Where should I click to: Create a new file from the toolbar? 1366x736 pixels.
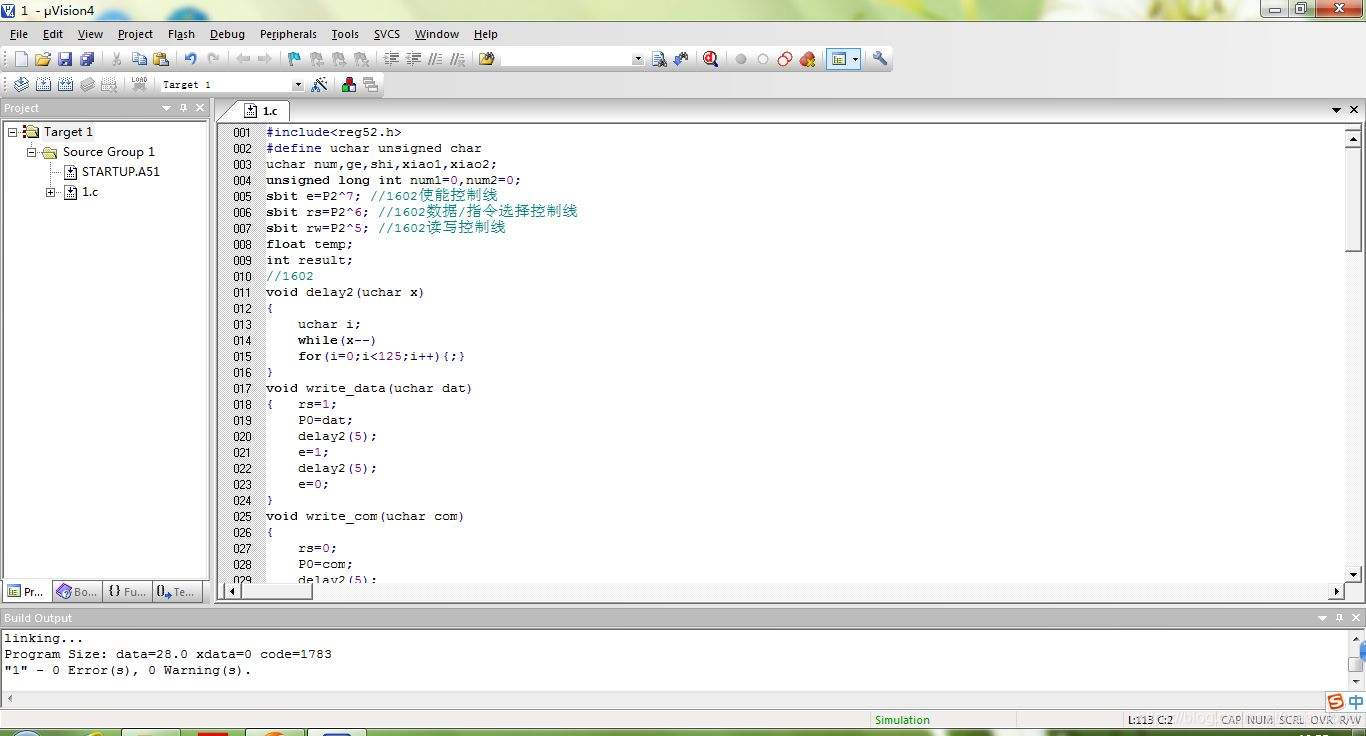[21, 59]
